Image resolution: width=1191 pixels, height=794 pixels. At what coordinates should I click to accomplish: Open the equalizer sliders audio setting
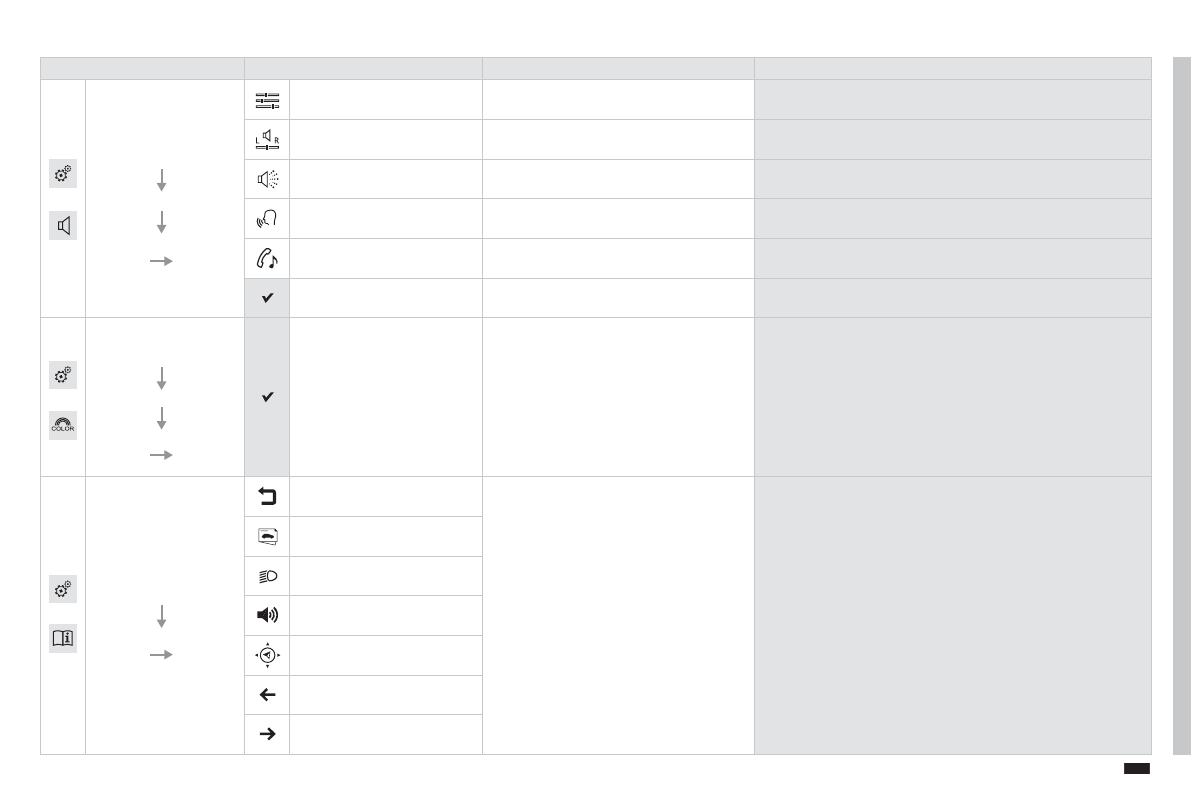pos(267,100)
